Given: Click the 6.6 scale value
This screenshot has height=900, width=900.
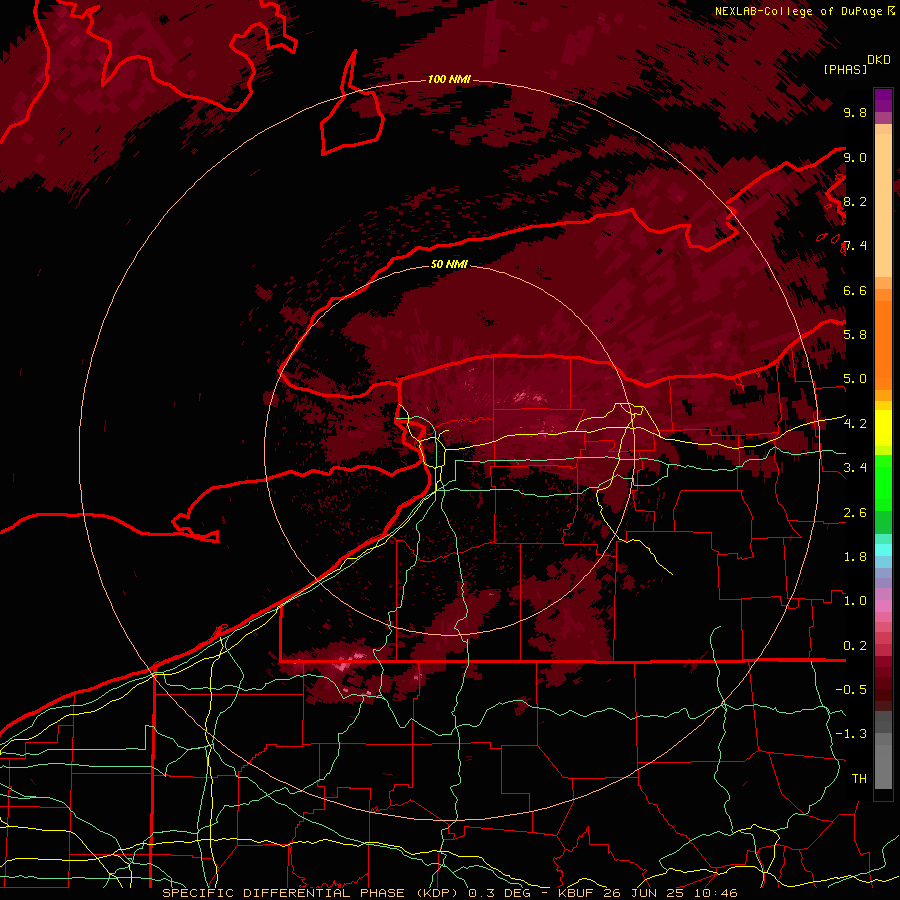Looking at the screenshot, I should pos(855,290).
